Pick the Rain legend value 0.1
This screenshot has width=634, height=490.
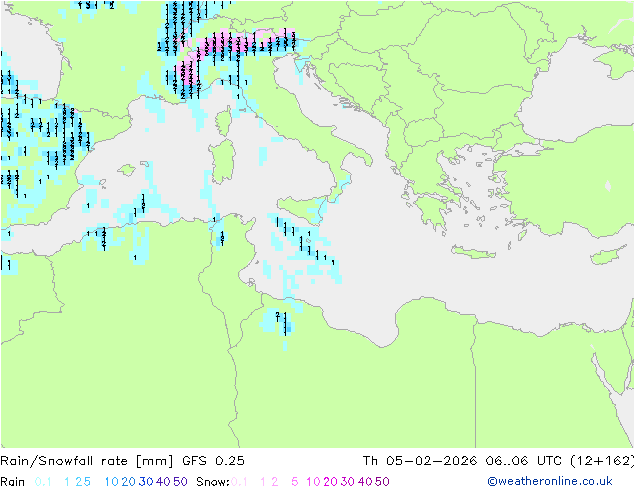coord(43,482)
